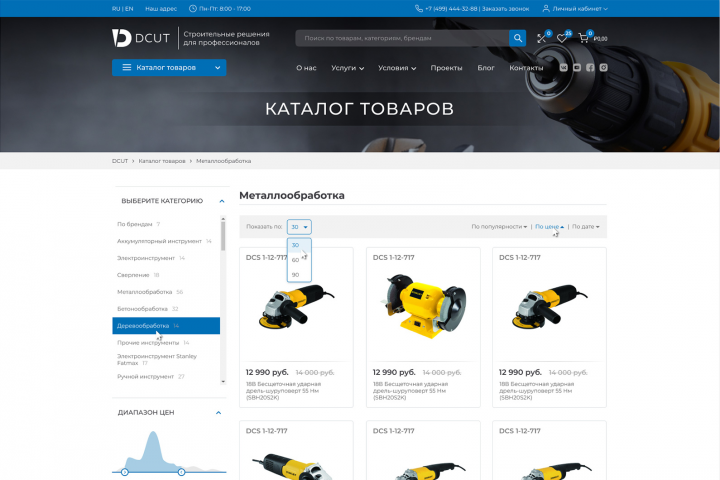Open the first row left angle grinder image
Screen dimensions: 720x480
296,306
